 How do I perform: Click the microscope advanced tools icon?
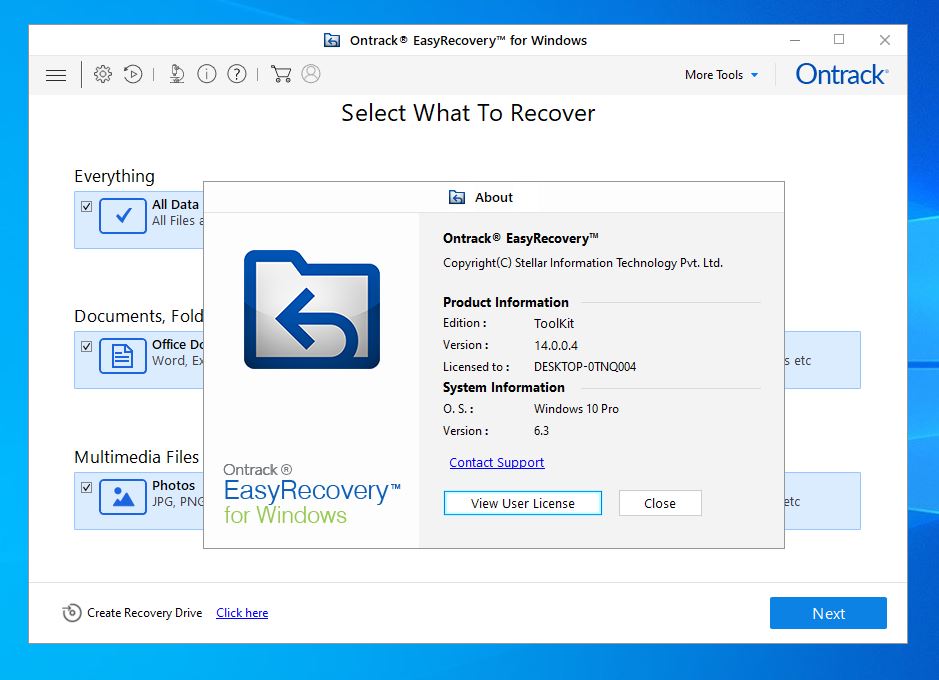pyautogui.click(x=177, y=74)
